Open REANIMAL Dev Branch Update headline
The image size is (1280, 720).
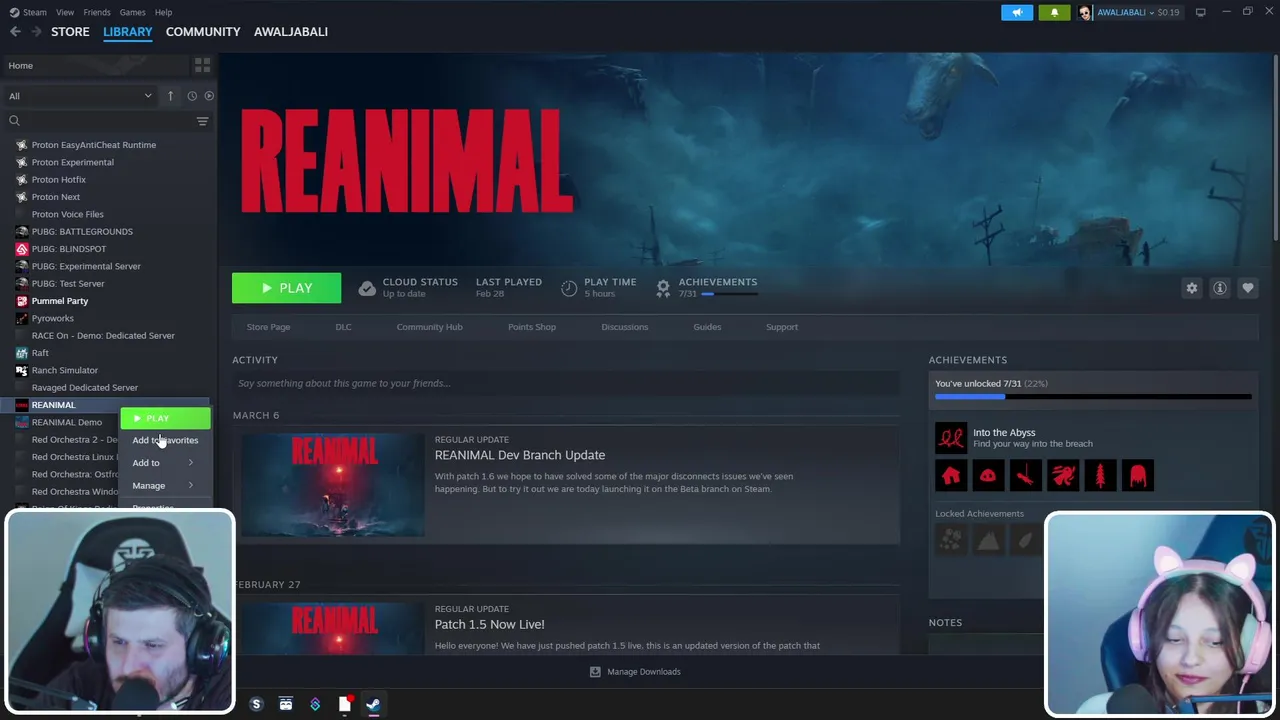click(x=520, y=455)
